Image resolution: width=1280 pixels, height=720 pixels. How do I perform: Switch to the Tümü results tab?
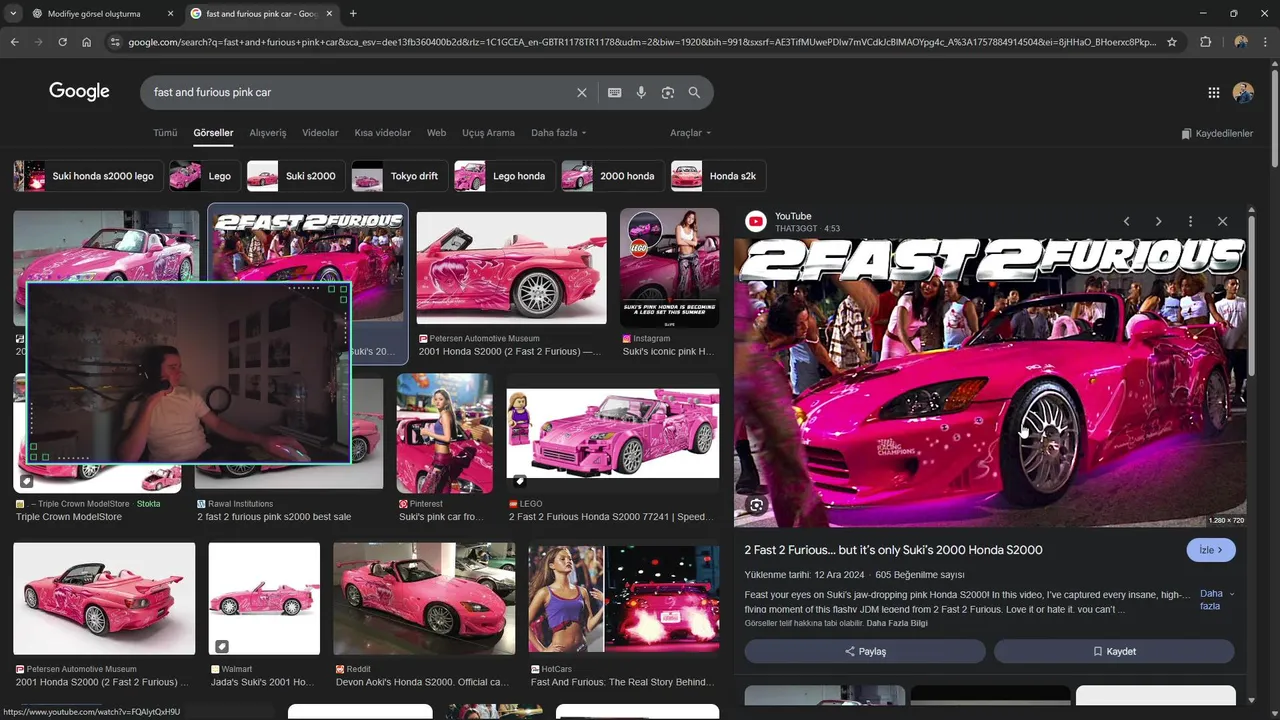click(x=165, y=133)
